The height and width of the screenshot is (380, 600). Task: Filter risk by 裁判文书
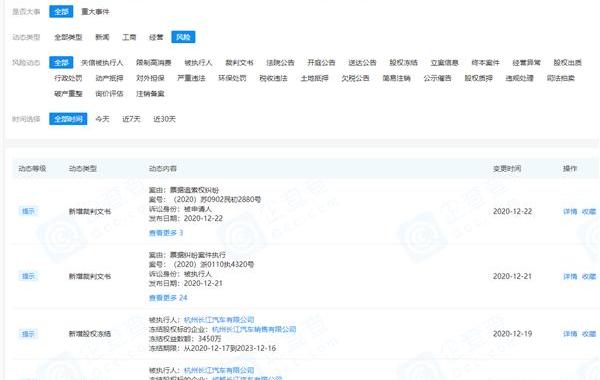coord(239,62)
